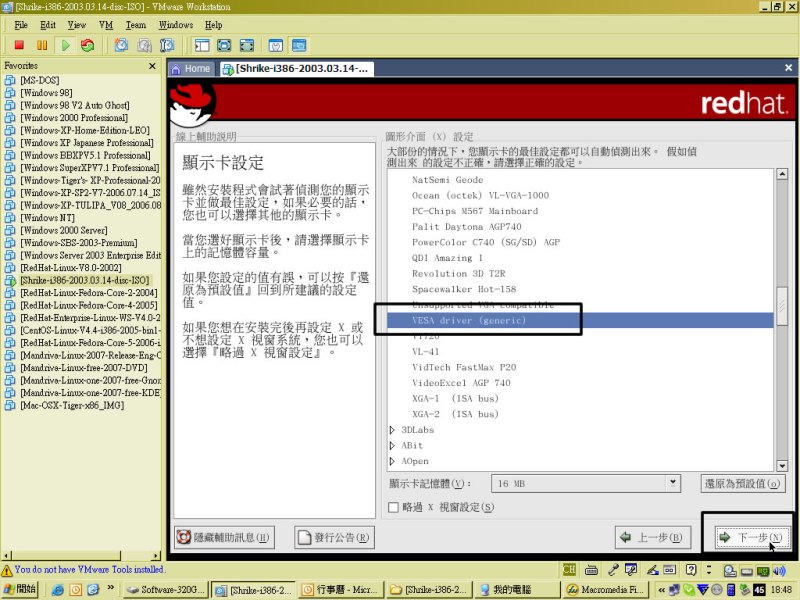
Task: Open the snapshot manager toolbar icon
Action: [x=167, y=45]
